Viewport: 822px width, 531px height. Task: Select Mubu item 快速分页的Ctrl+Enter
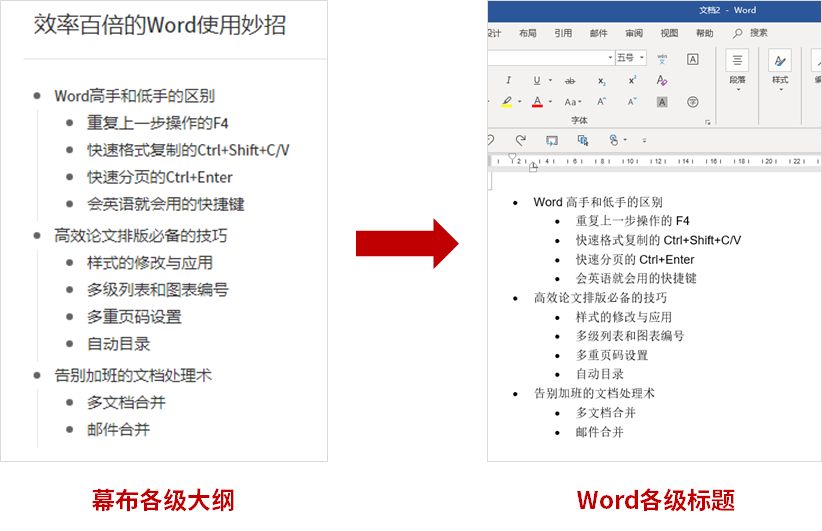click(x=160, y=177)
